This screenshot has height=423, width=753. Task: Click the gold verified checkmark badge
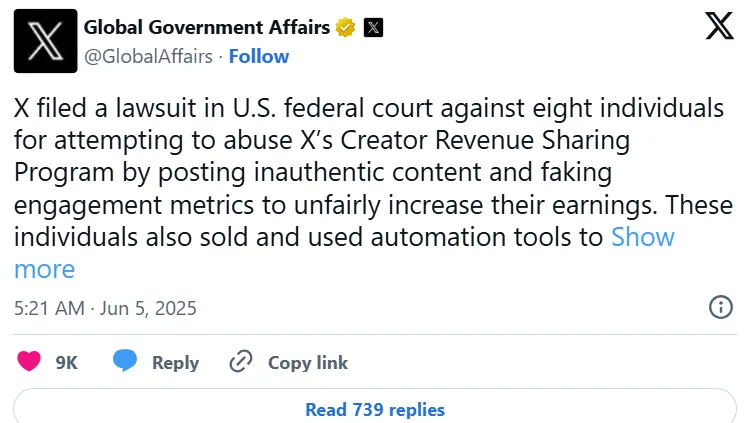345,27
